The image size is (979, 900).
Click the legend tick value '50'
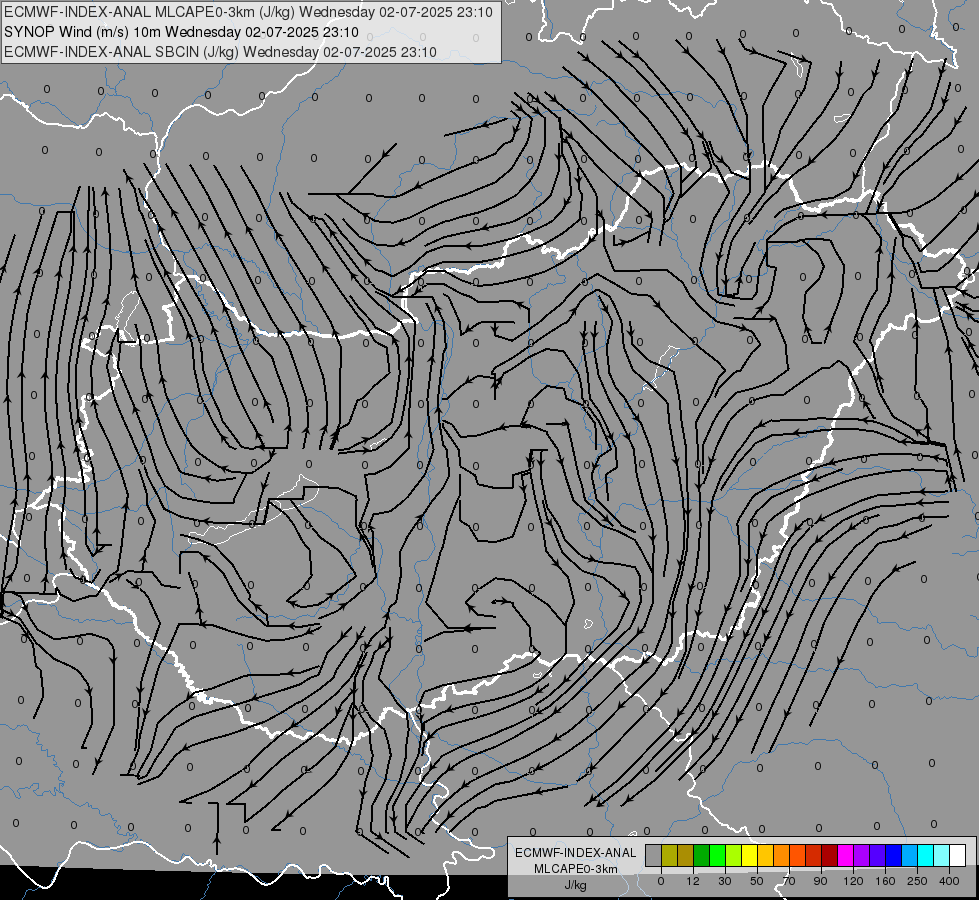pyautogui.click(x=757, y=881)
